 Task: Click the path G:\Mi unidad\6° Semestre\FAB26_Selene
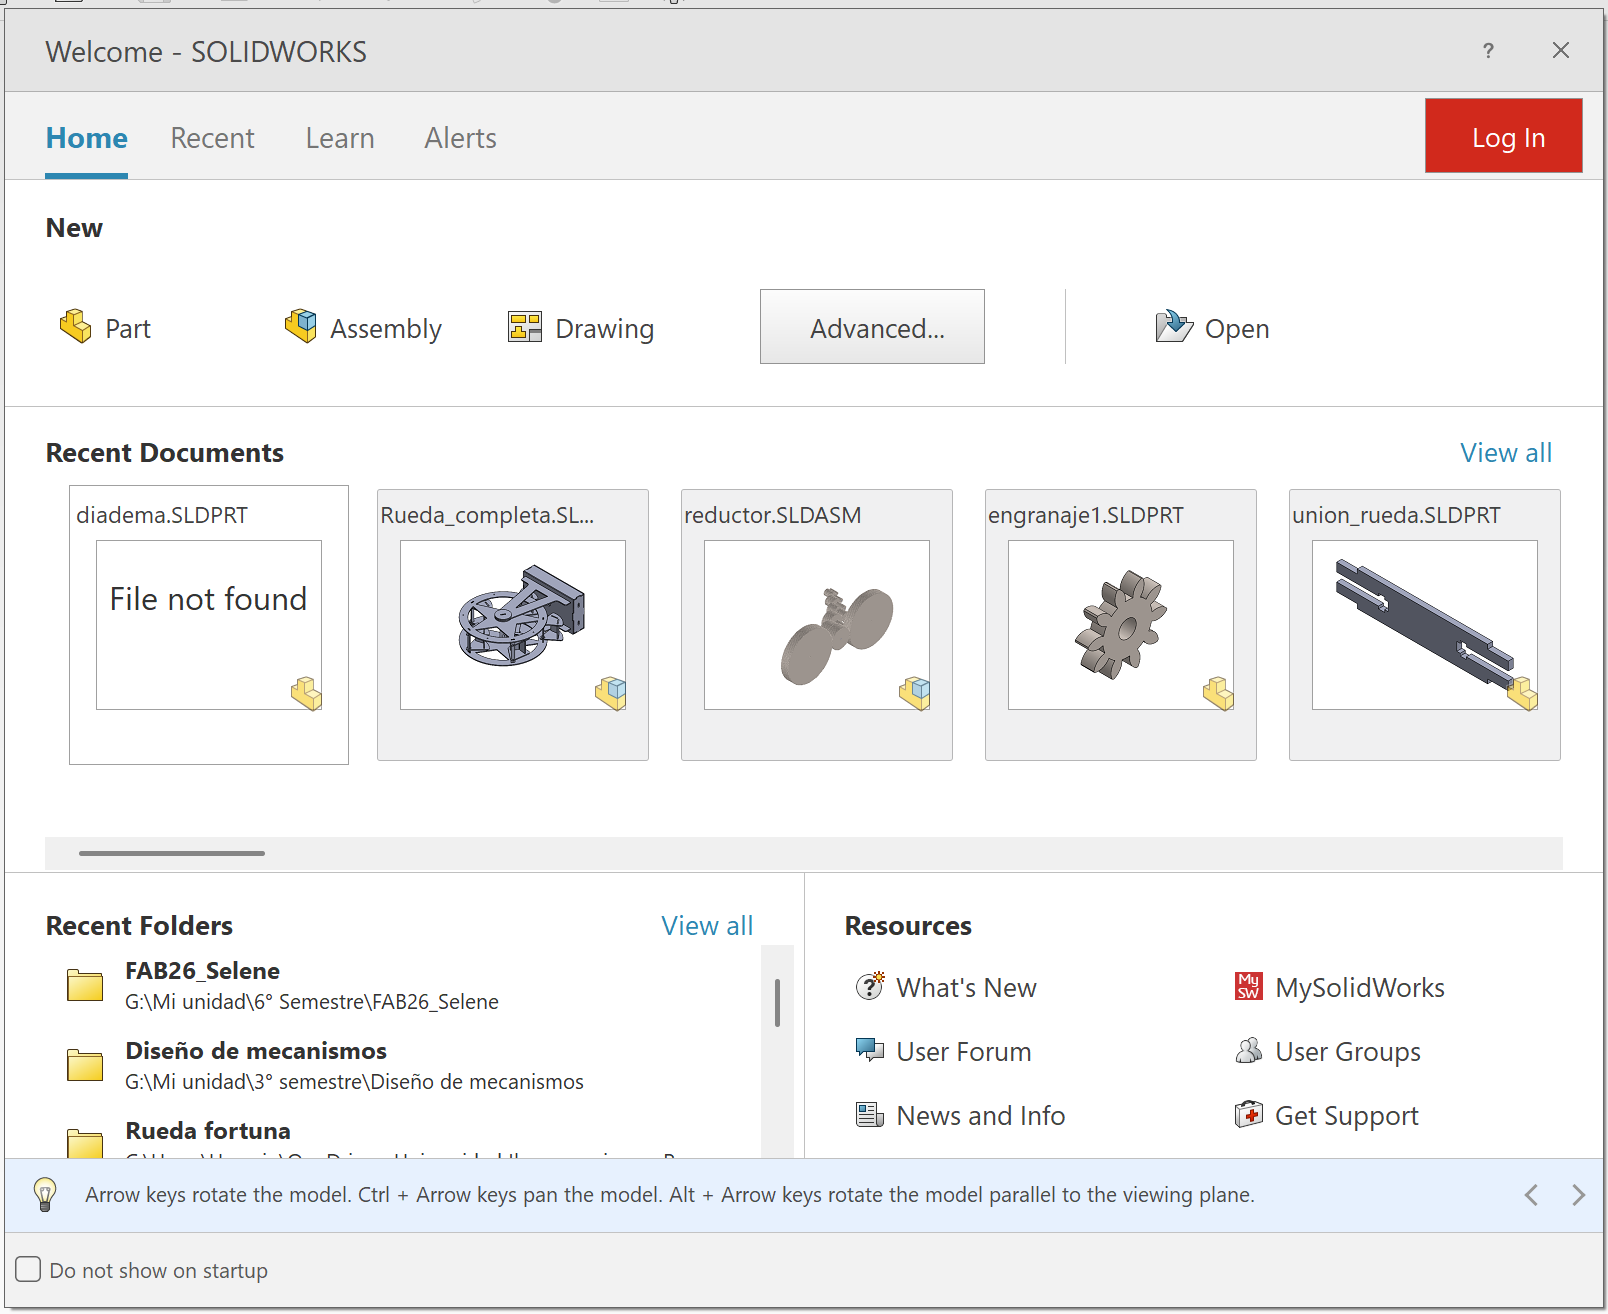312,1002
